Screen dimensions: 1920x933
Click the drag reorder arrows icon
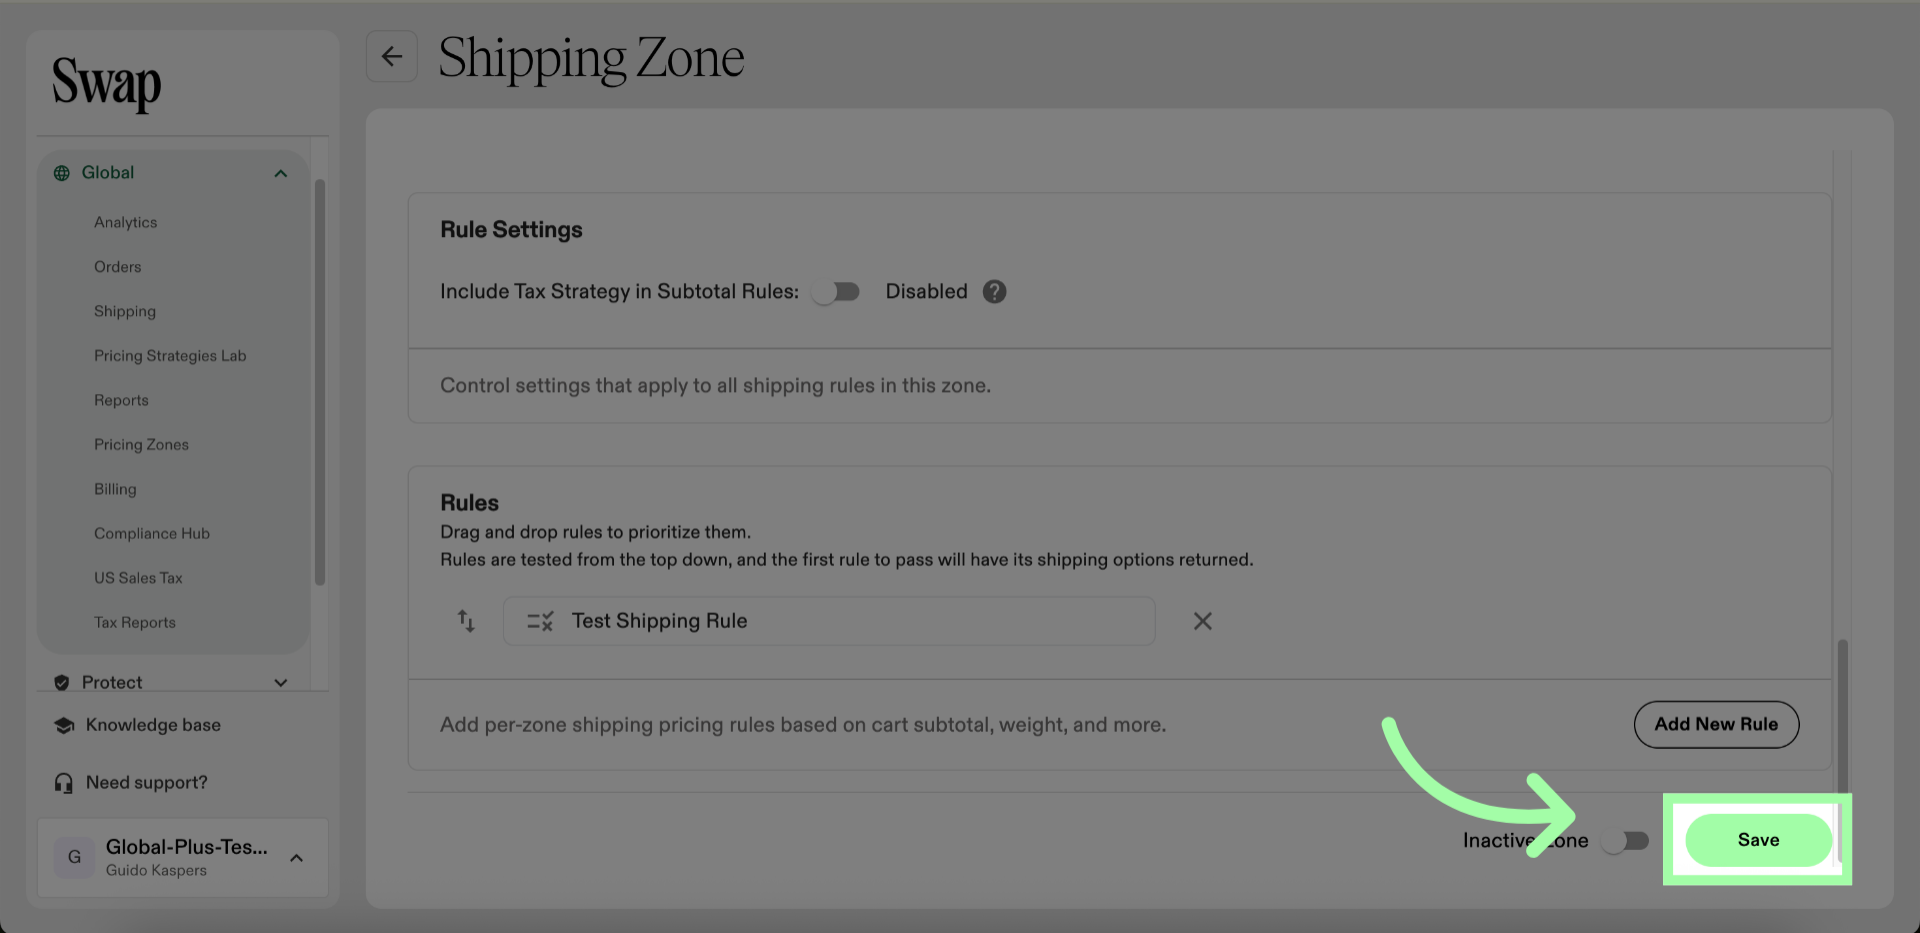coord(466,621)
